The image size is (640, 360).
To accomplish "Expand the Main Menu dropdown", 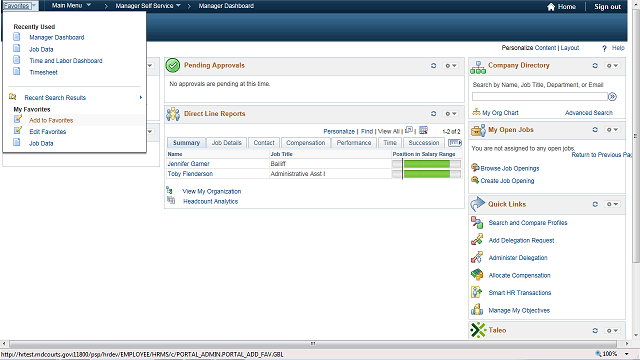I will coord(71,5).
